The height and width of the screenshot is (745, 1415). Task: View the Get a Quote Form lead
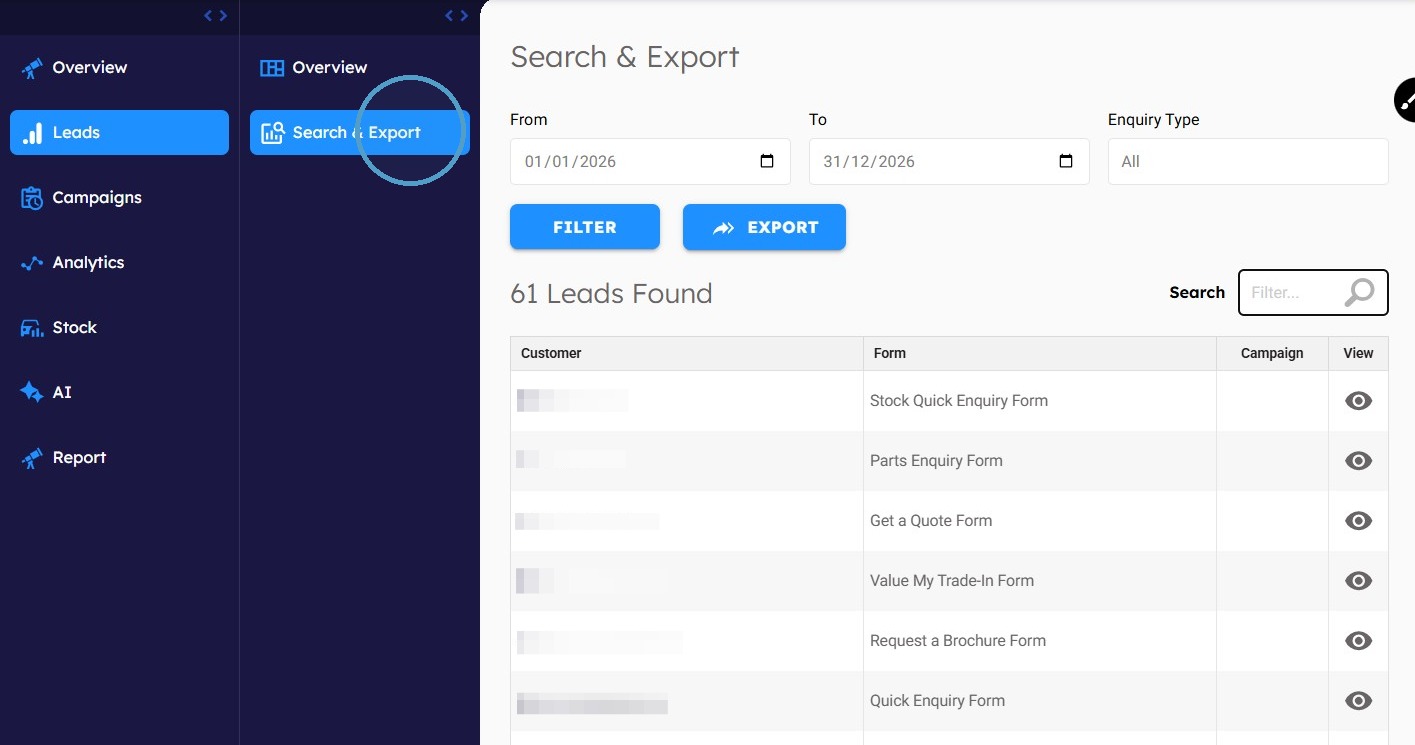coord(1358,521)
